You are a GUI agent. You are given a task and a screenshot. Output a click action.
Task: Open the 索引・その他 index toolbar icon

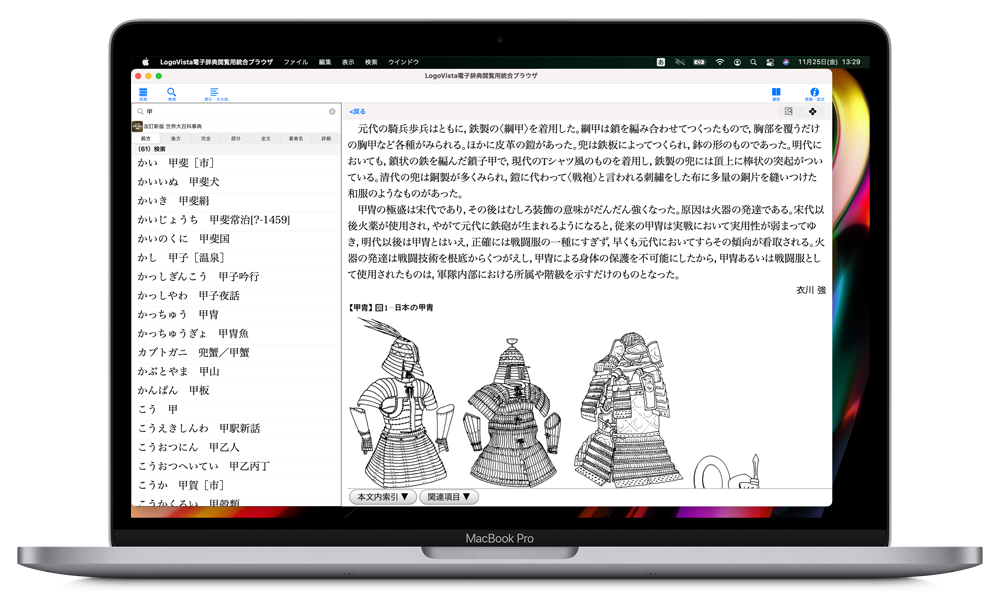click(215, 94)
